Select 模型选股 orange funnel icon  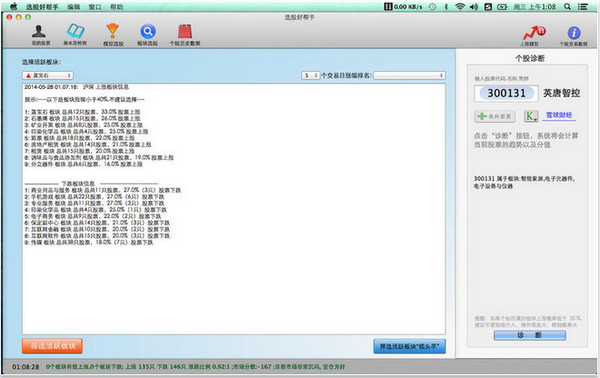(x=112, y=31)
